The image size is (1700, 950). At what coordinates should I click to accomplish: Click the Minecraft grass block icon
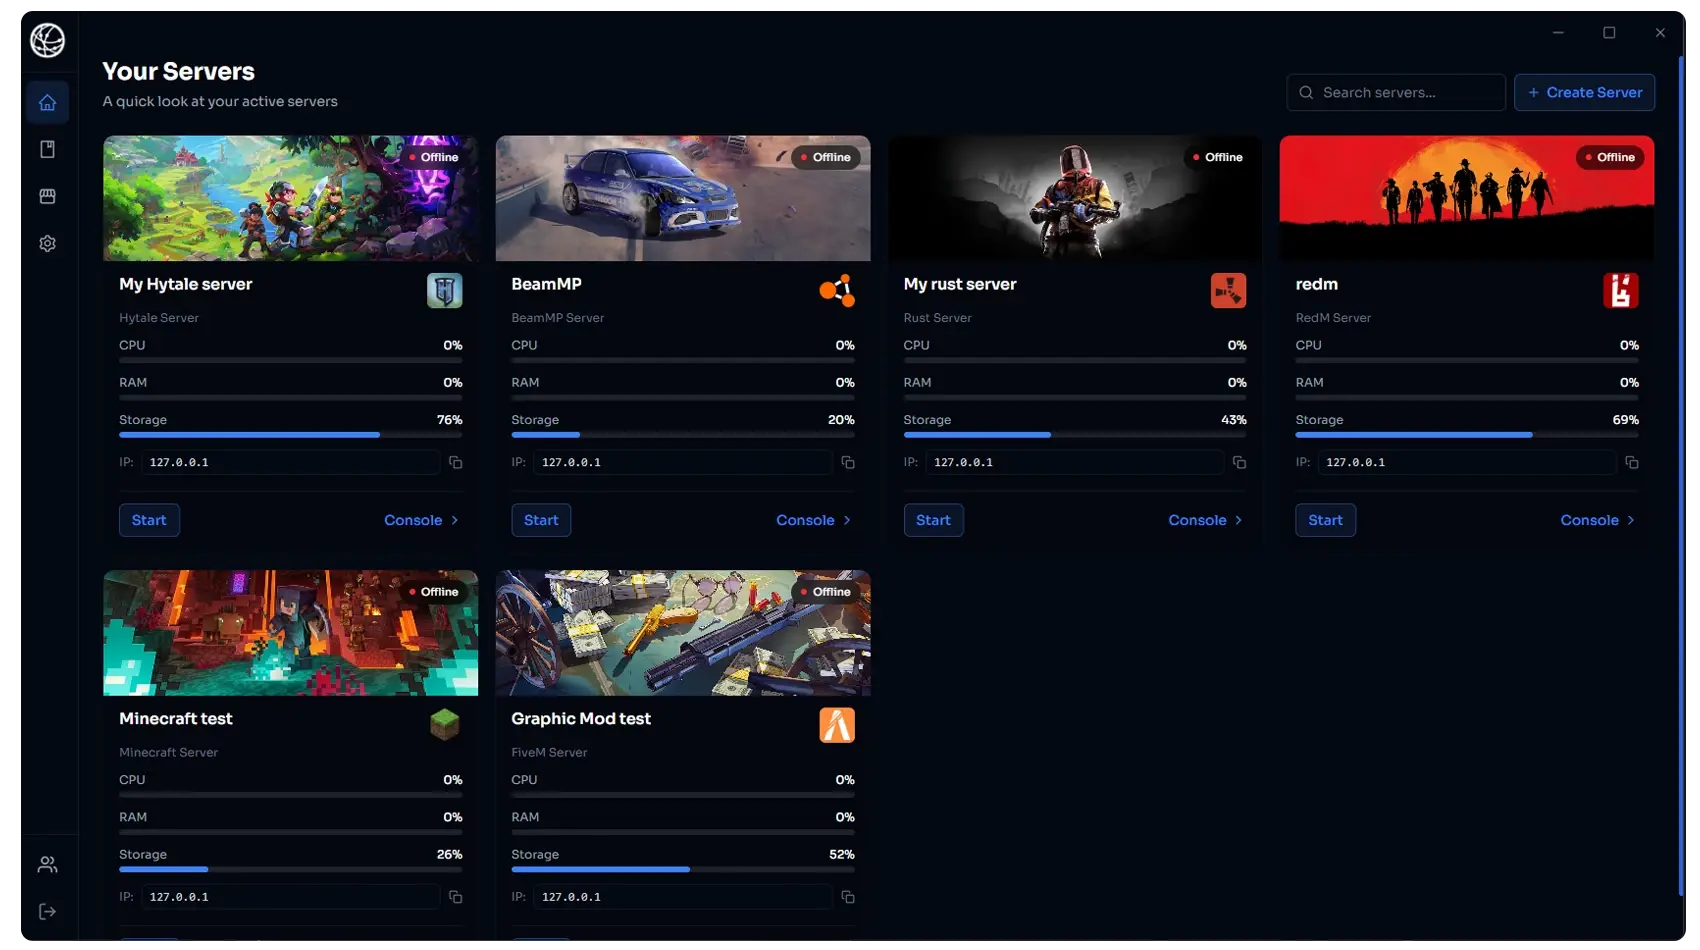point(445,725)
